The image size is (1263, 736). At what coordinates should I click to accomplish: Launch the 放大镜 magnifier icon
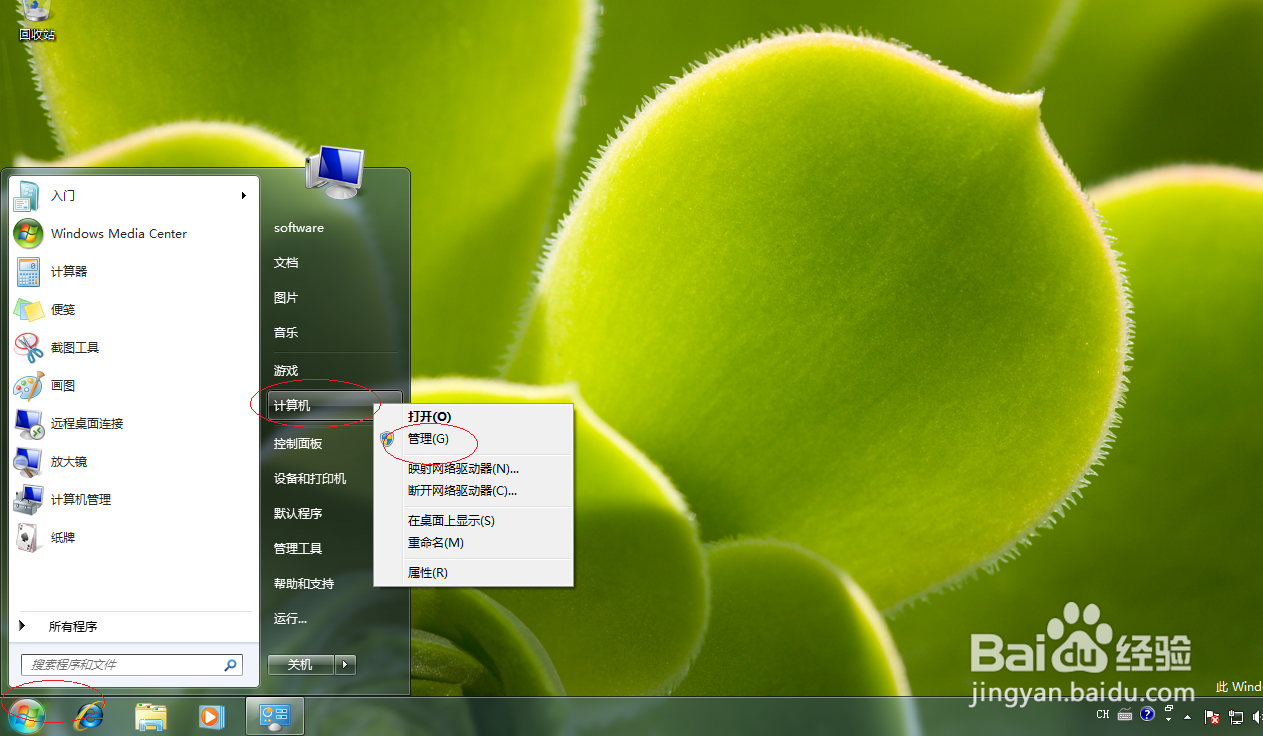pos(28,461)
